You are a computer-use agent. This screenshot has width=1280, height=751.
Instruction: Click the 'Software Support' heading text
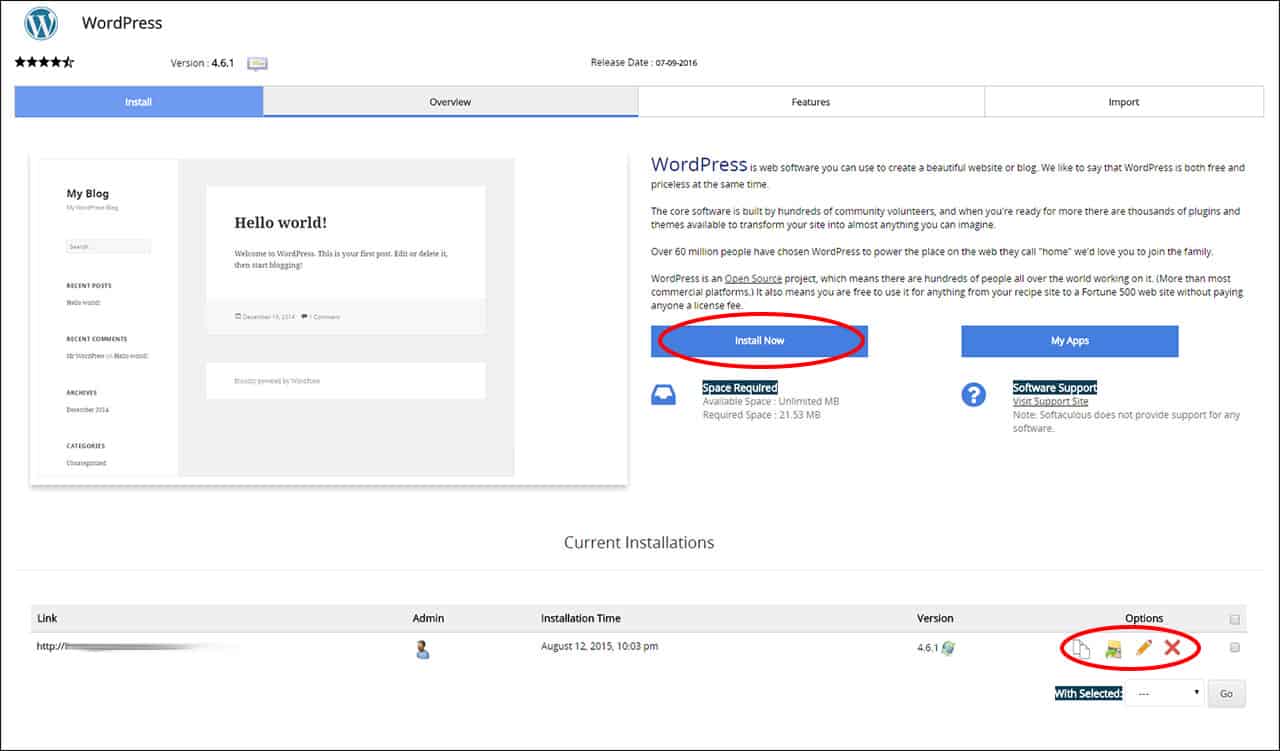(x=1055, y=388)
